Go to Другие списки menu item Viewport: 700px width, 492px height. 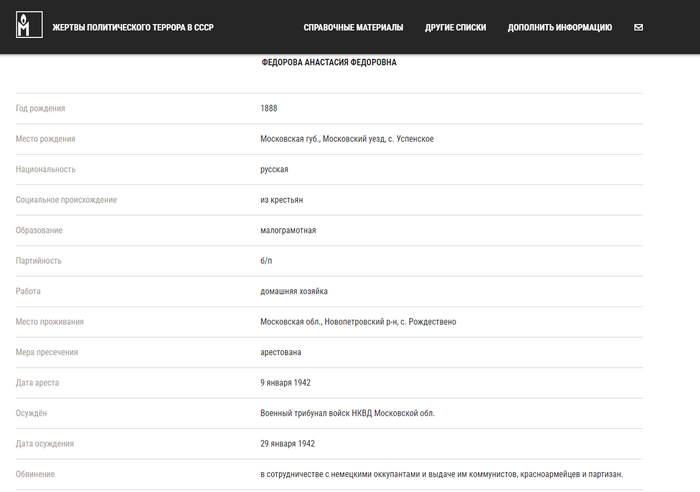point(455,27)
